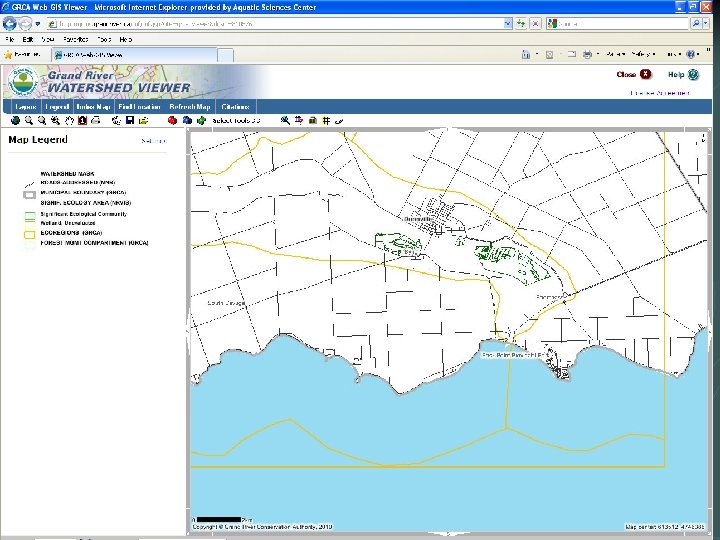Image resolution: width=720 pixels, height=540 pixels.
Task: Click the yellow Ecoregions legend swatch
Action: coord(31,234)
